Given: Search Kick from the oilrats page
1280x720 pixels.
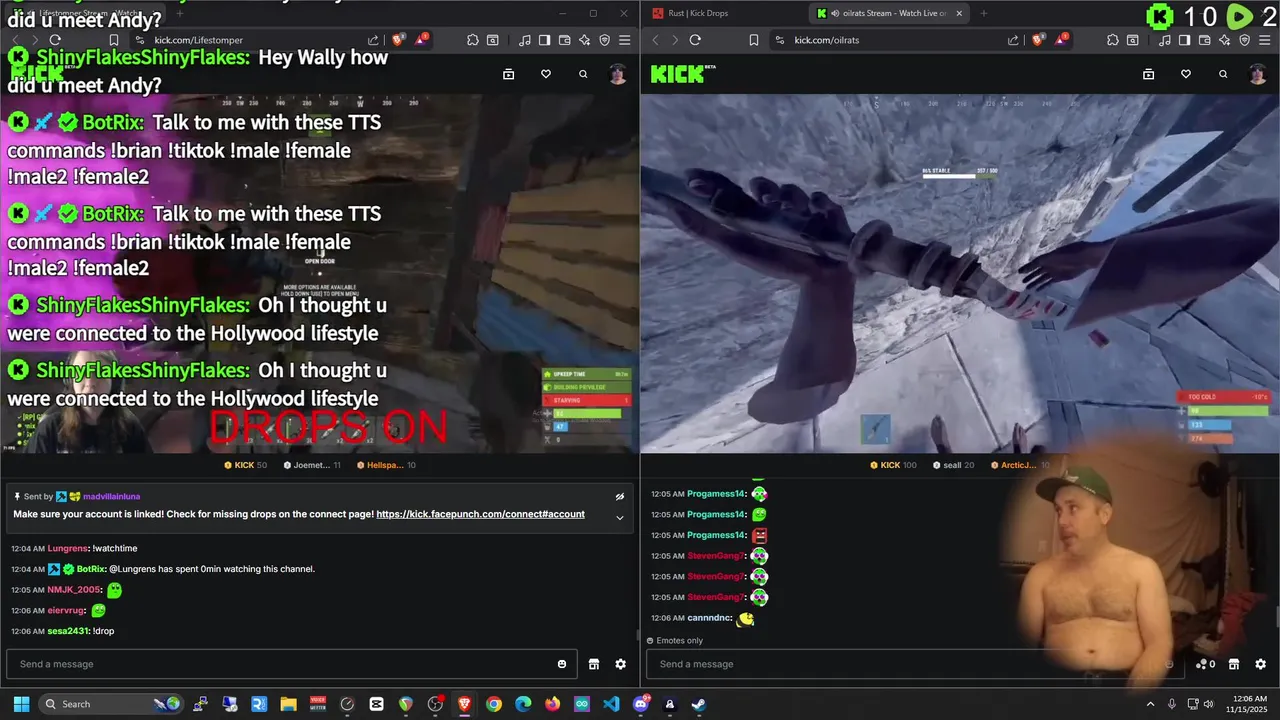Looking at the screenshot, I should (1223, 74).
